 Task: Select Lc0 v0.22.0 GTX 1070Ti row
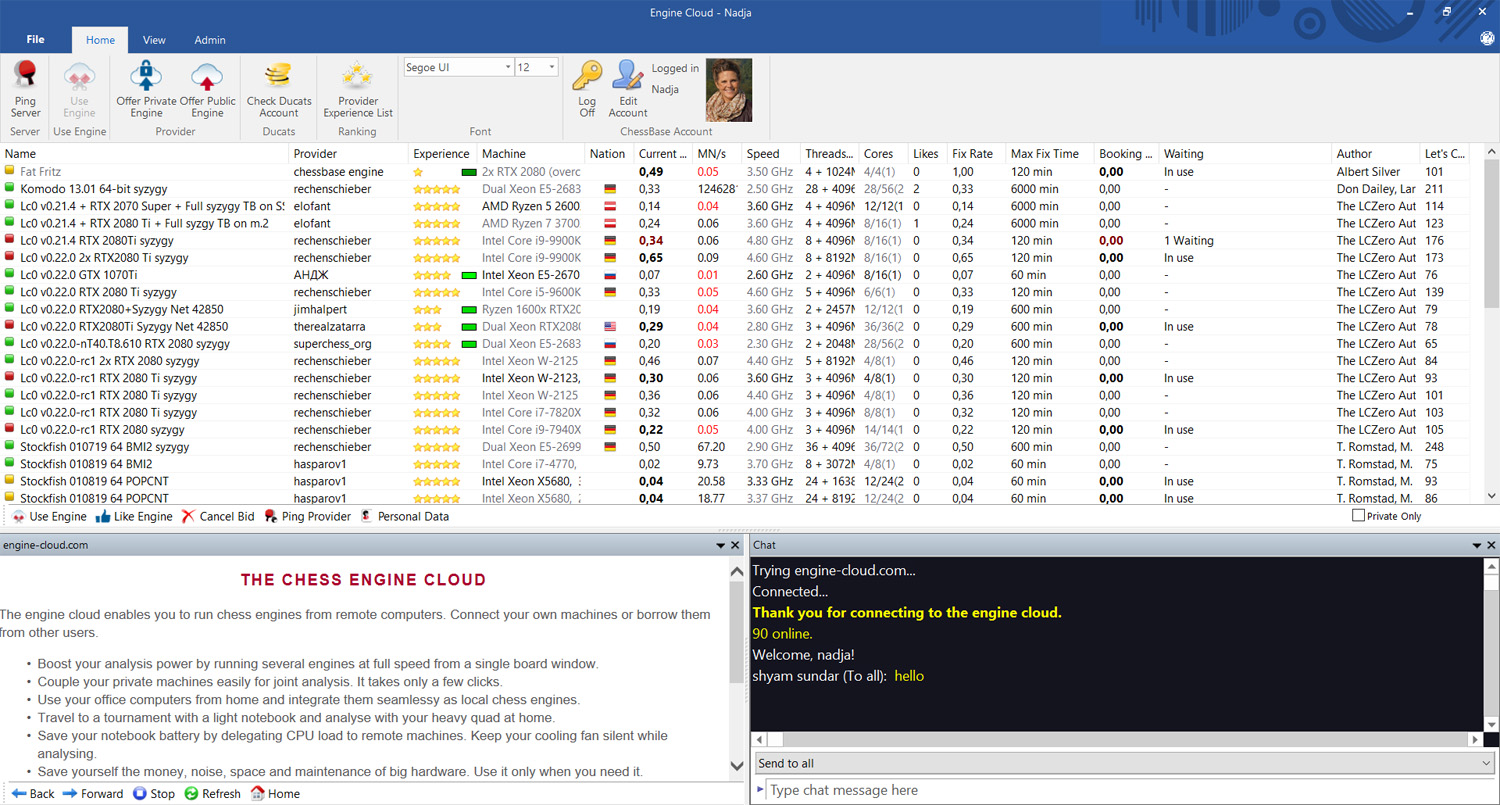tap(735, 275)
